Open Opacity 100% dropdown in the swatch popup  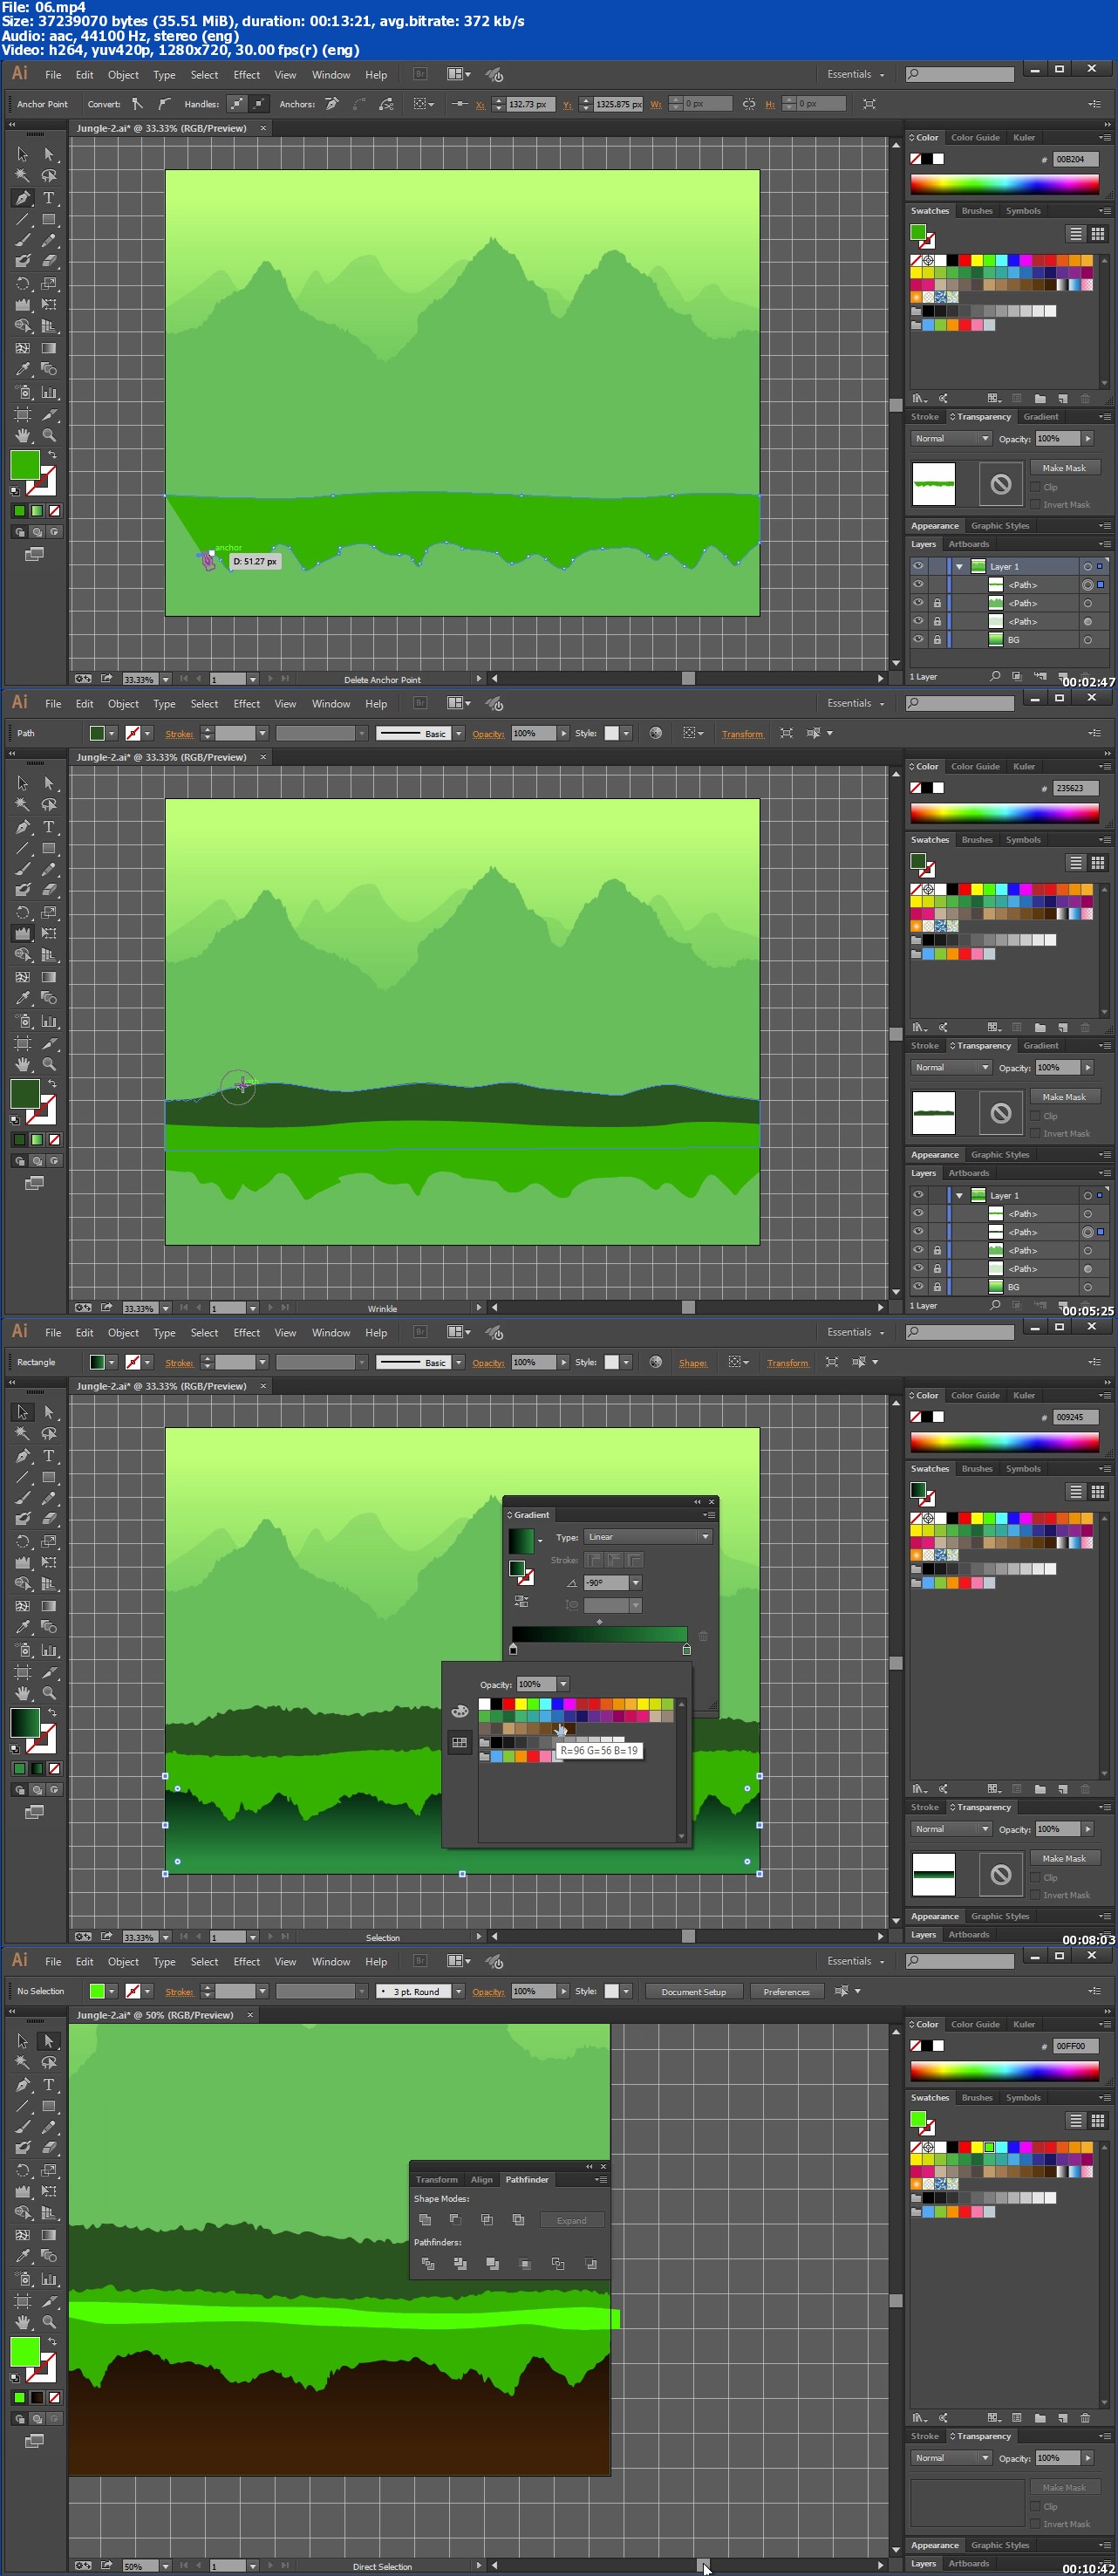click(x=563, y=1684)
